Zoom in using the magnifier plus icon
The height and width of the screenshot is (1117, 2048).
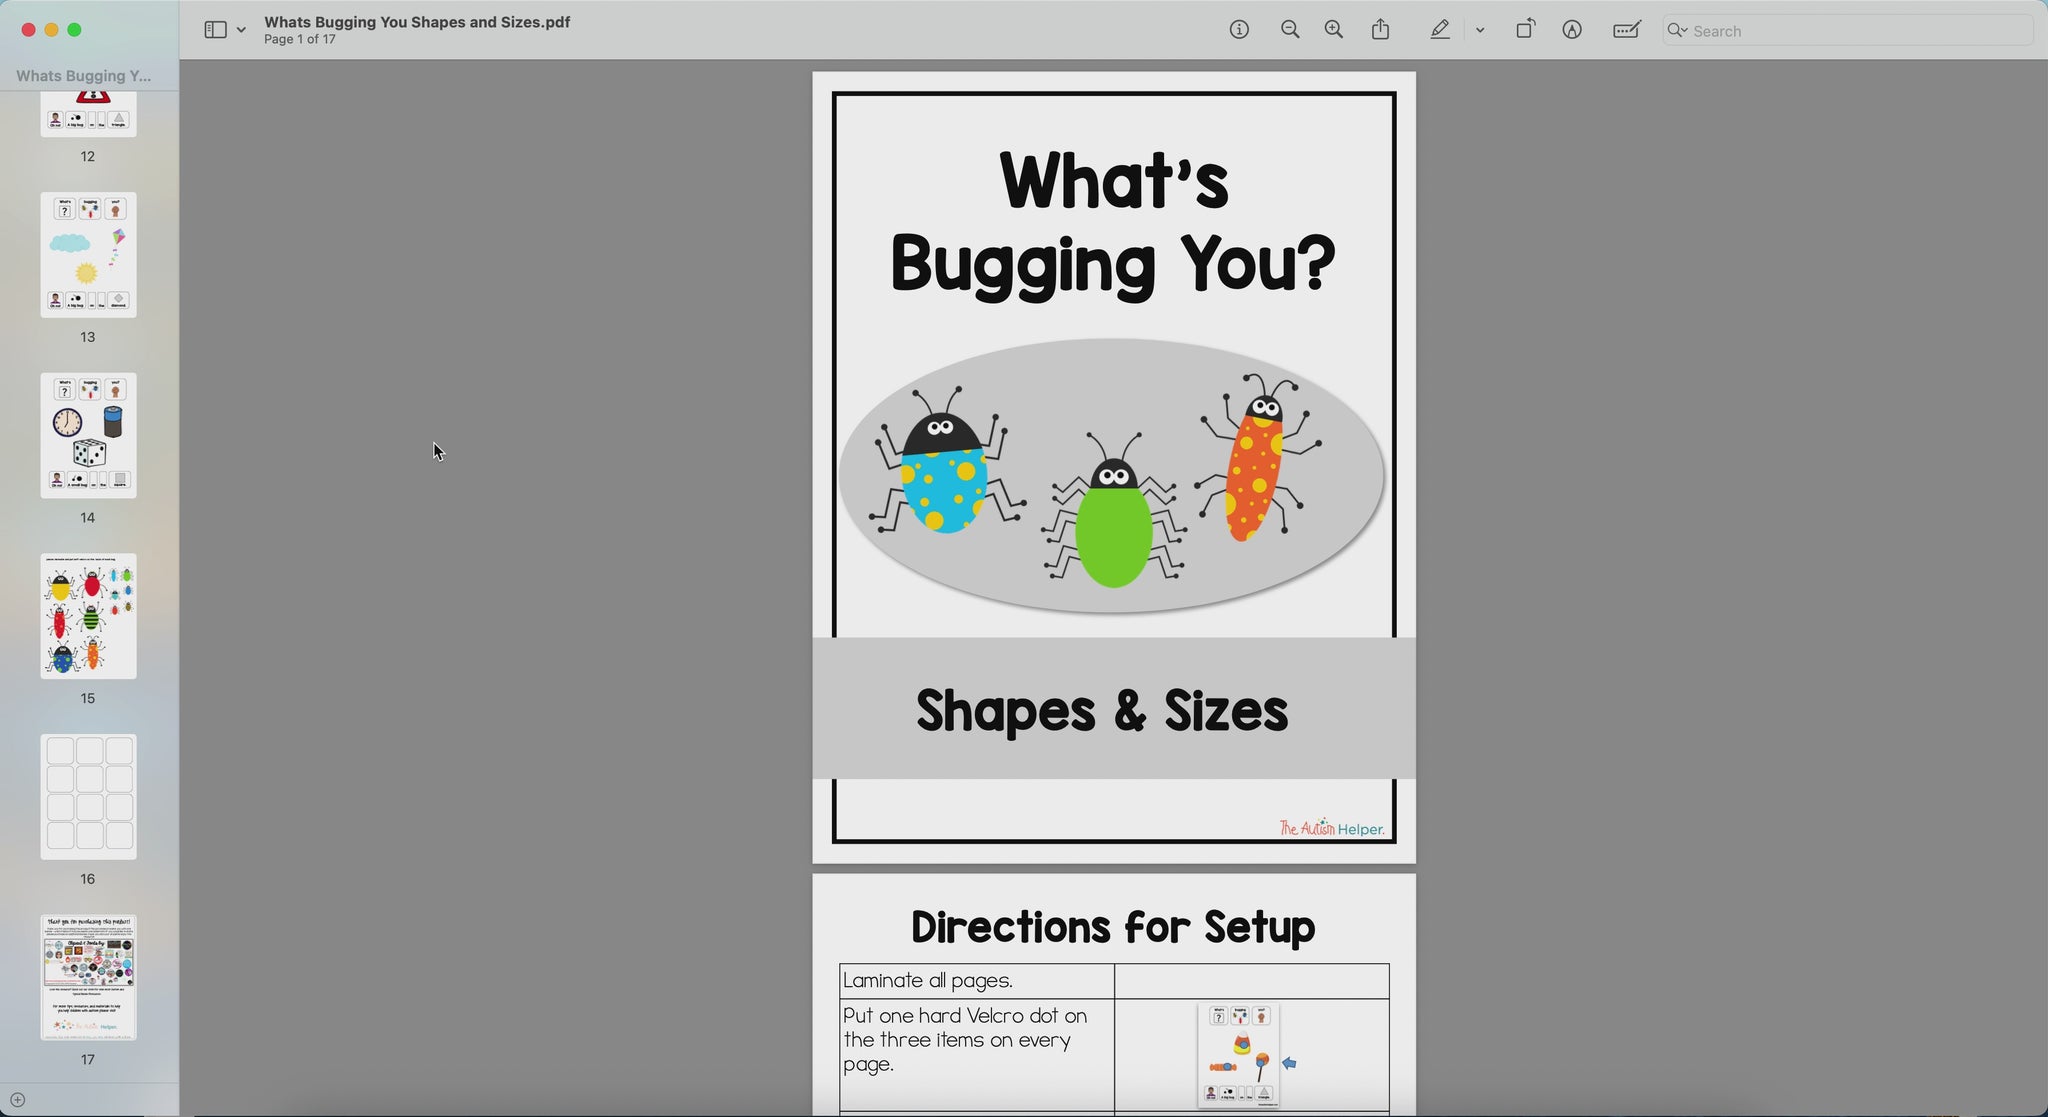click(x=1334, y=30)
